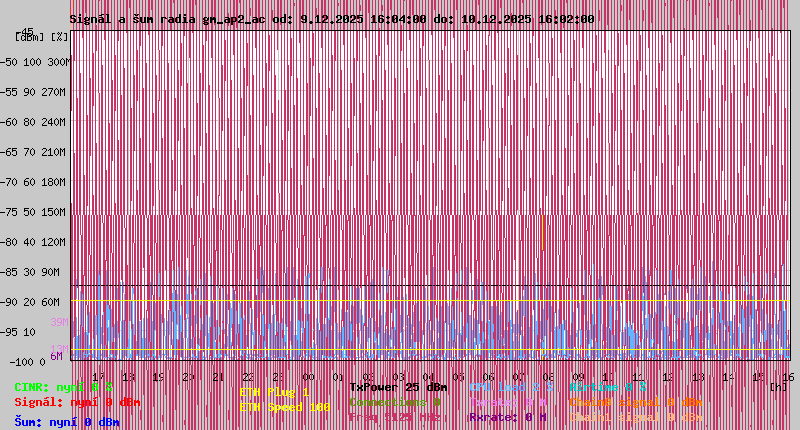The height and width of the screenshot is (430, 800).
Task: Click the '-80 40 120M' axis label
Action: pyautogui.click(x=34, y=242)
